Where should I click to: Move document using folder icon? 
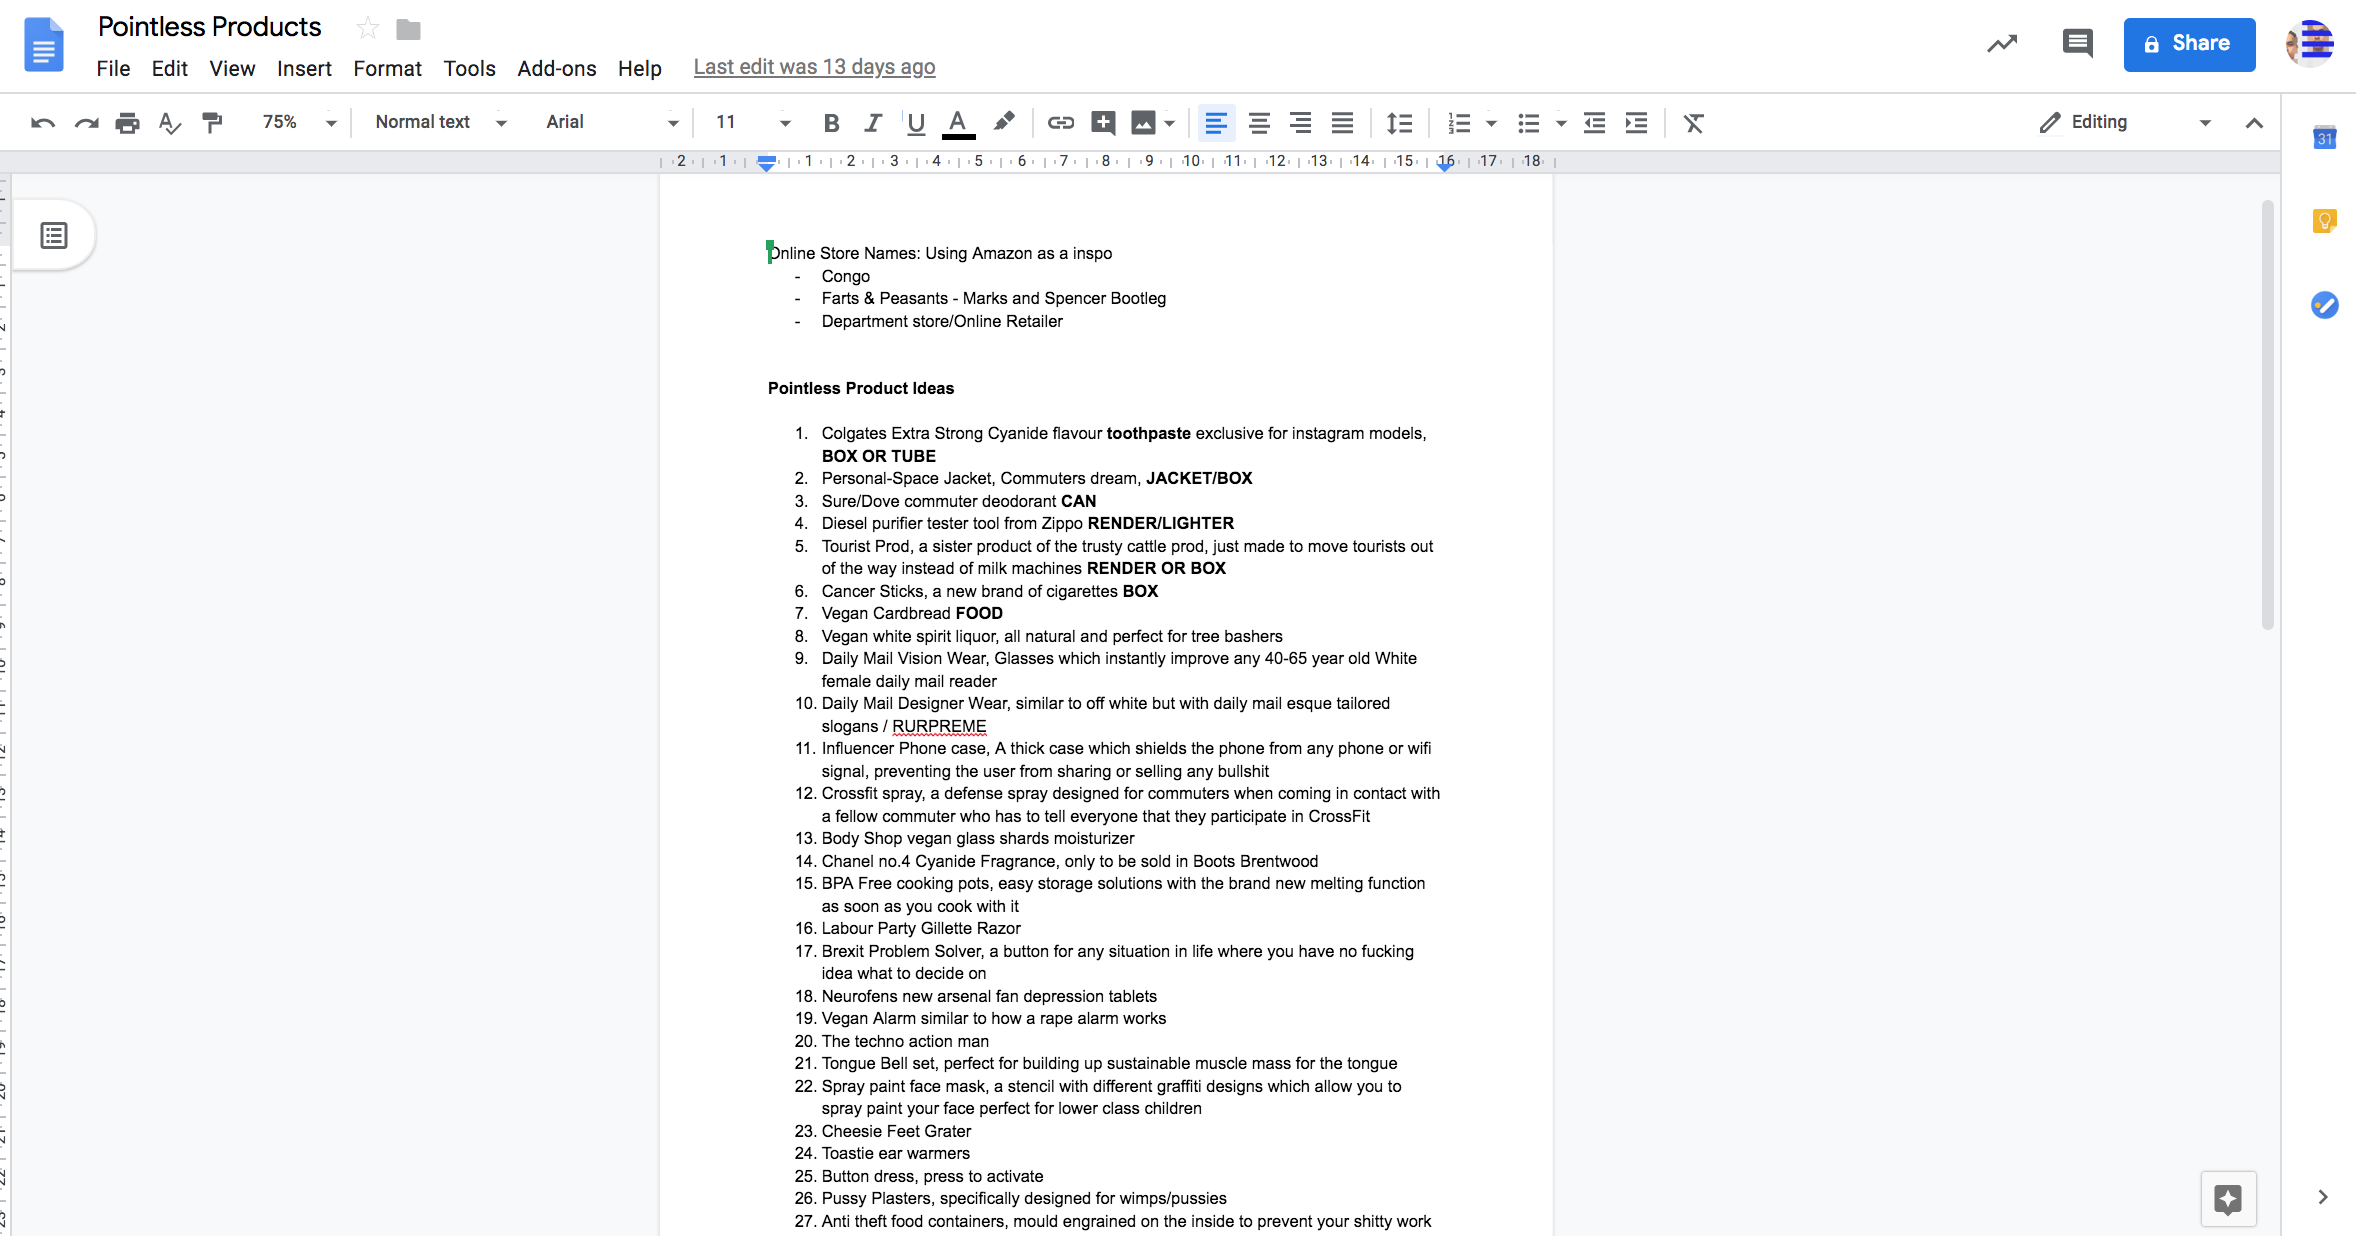(408, 30)
